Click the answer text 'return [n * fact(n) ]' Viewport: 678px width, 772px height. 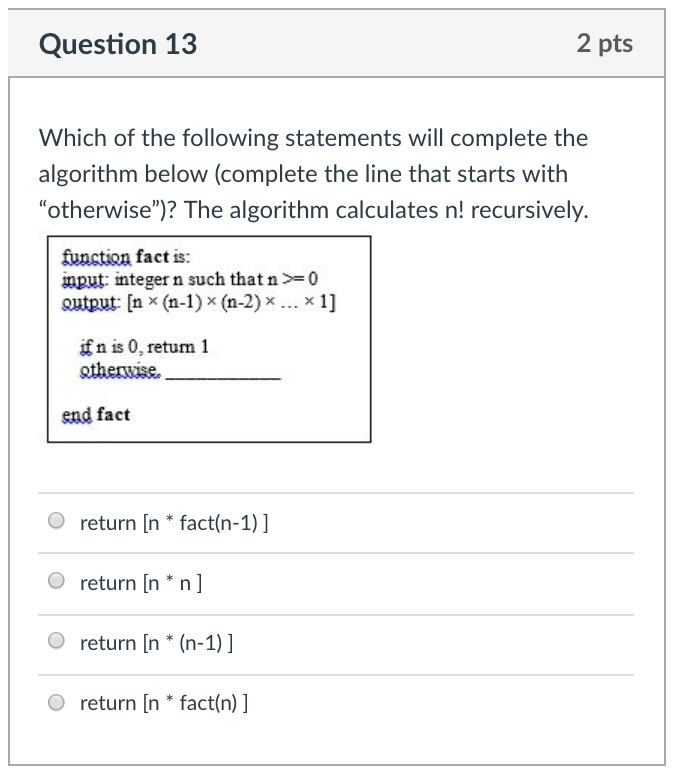tap(164, 703)
